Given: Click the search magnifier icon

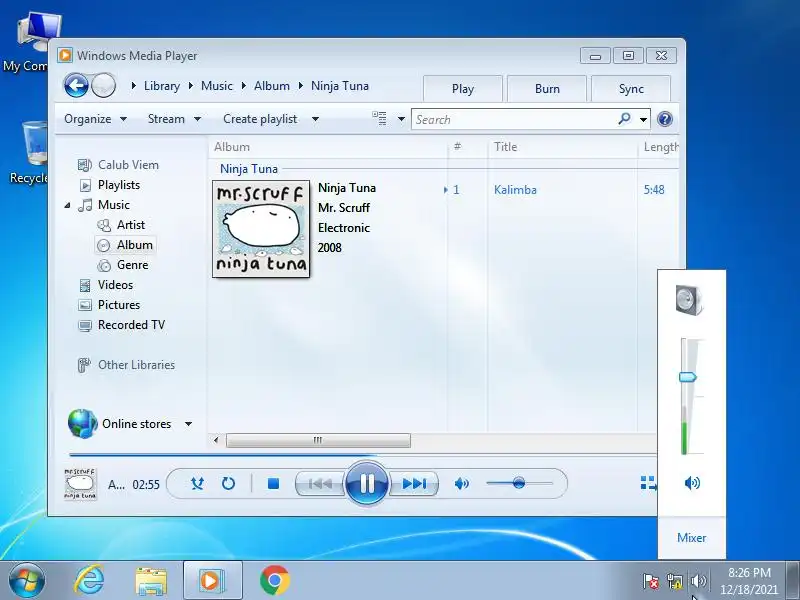Looking at the screenshot, I should click(x=624, y=119).
